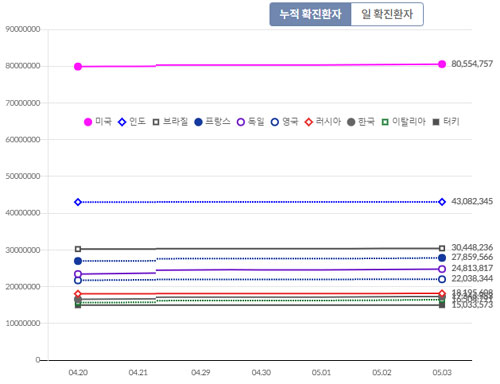
Task: Toggle the 인도 legend entry
Action: tap(132, 122)
